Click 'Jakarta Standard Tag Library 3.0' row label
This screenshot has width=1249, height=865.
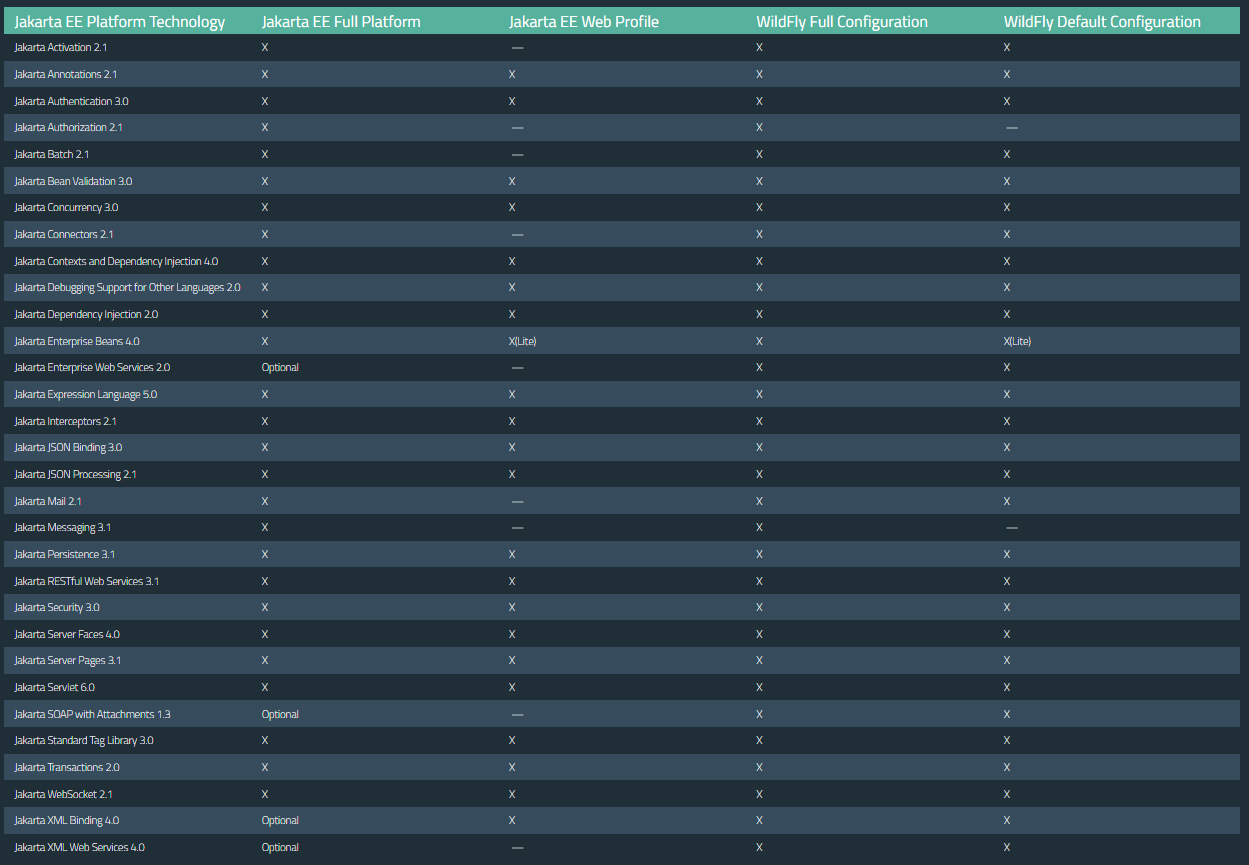coord(84,741)
